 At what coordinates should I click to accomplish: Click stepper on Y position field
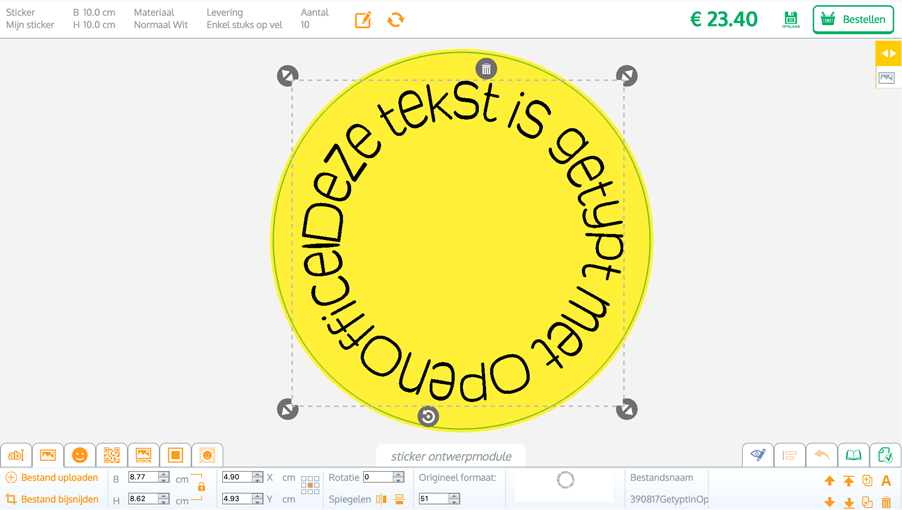(x=258, y=499)
